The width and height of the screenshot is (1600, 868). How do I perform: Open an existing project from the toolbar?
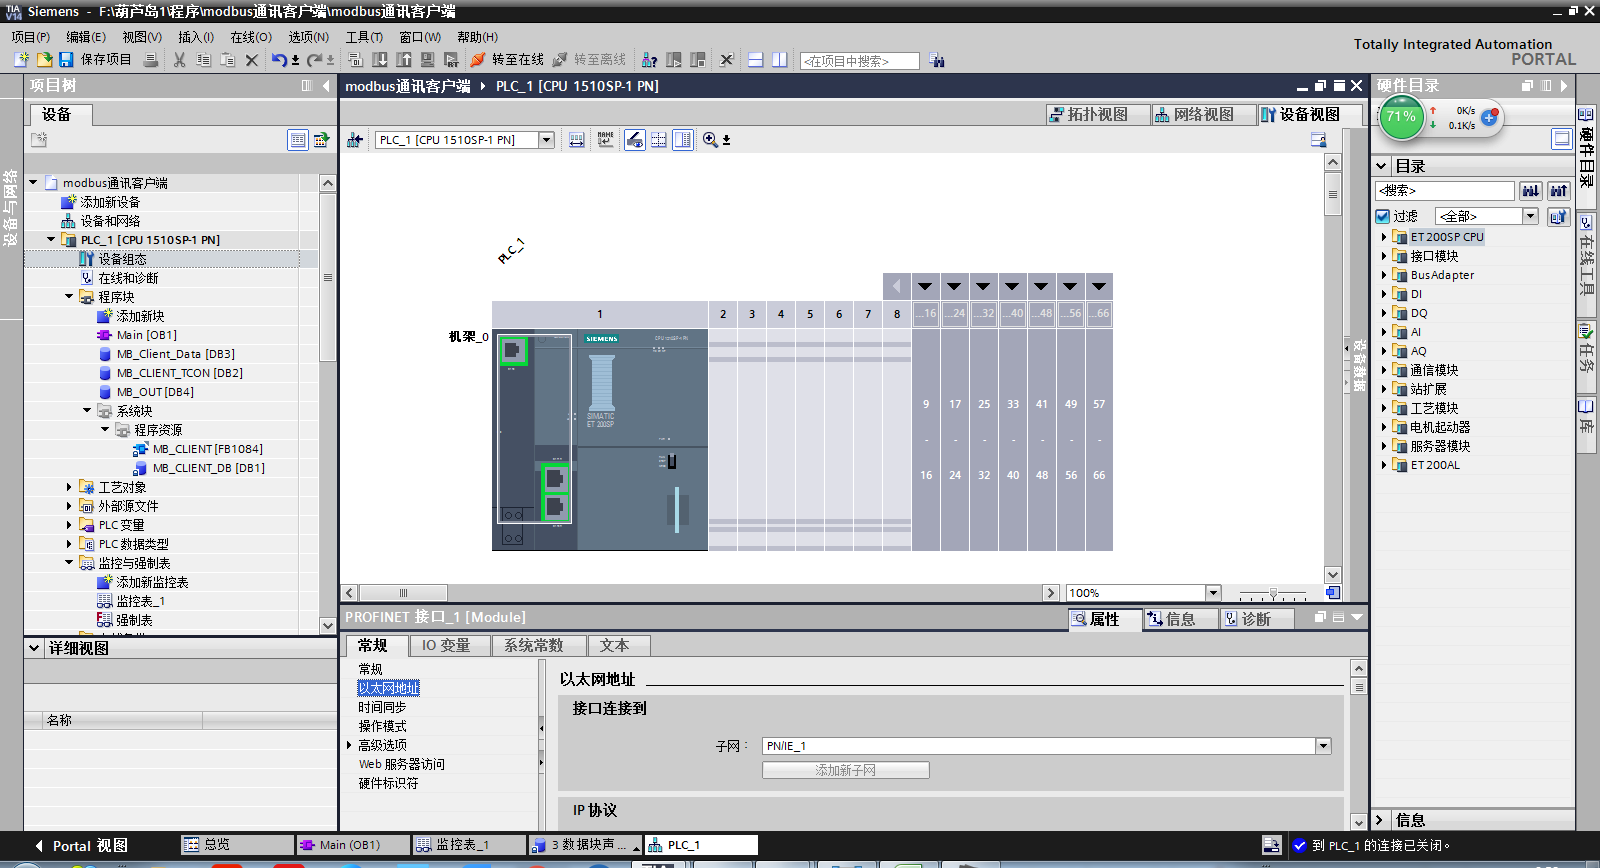(x=44, y=60)
